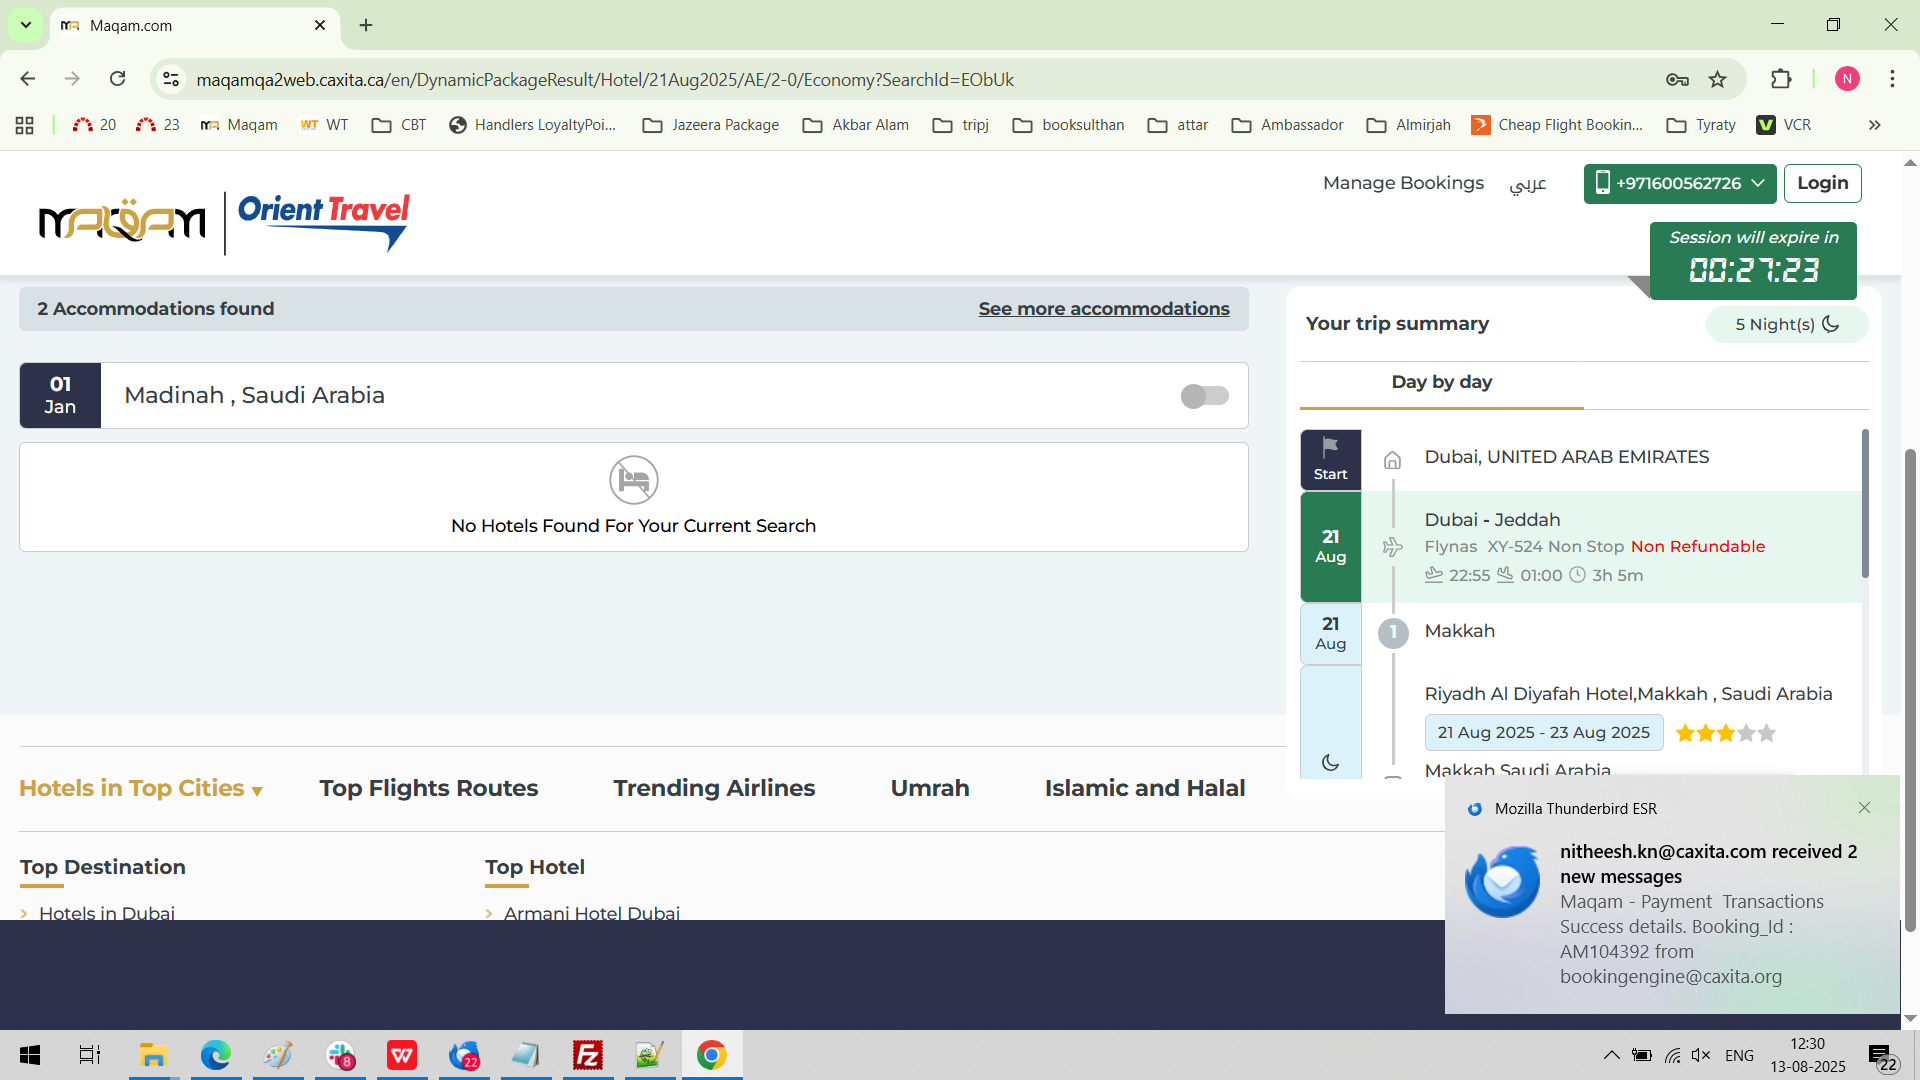Open the Chrome extensions puzzle icon
This screenshot has width=1920, height=1080.
coord(1781,80)
